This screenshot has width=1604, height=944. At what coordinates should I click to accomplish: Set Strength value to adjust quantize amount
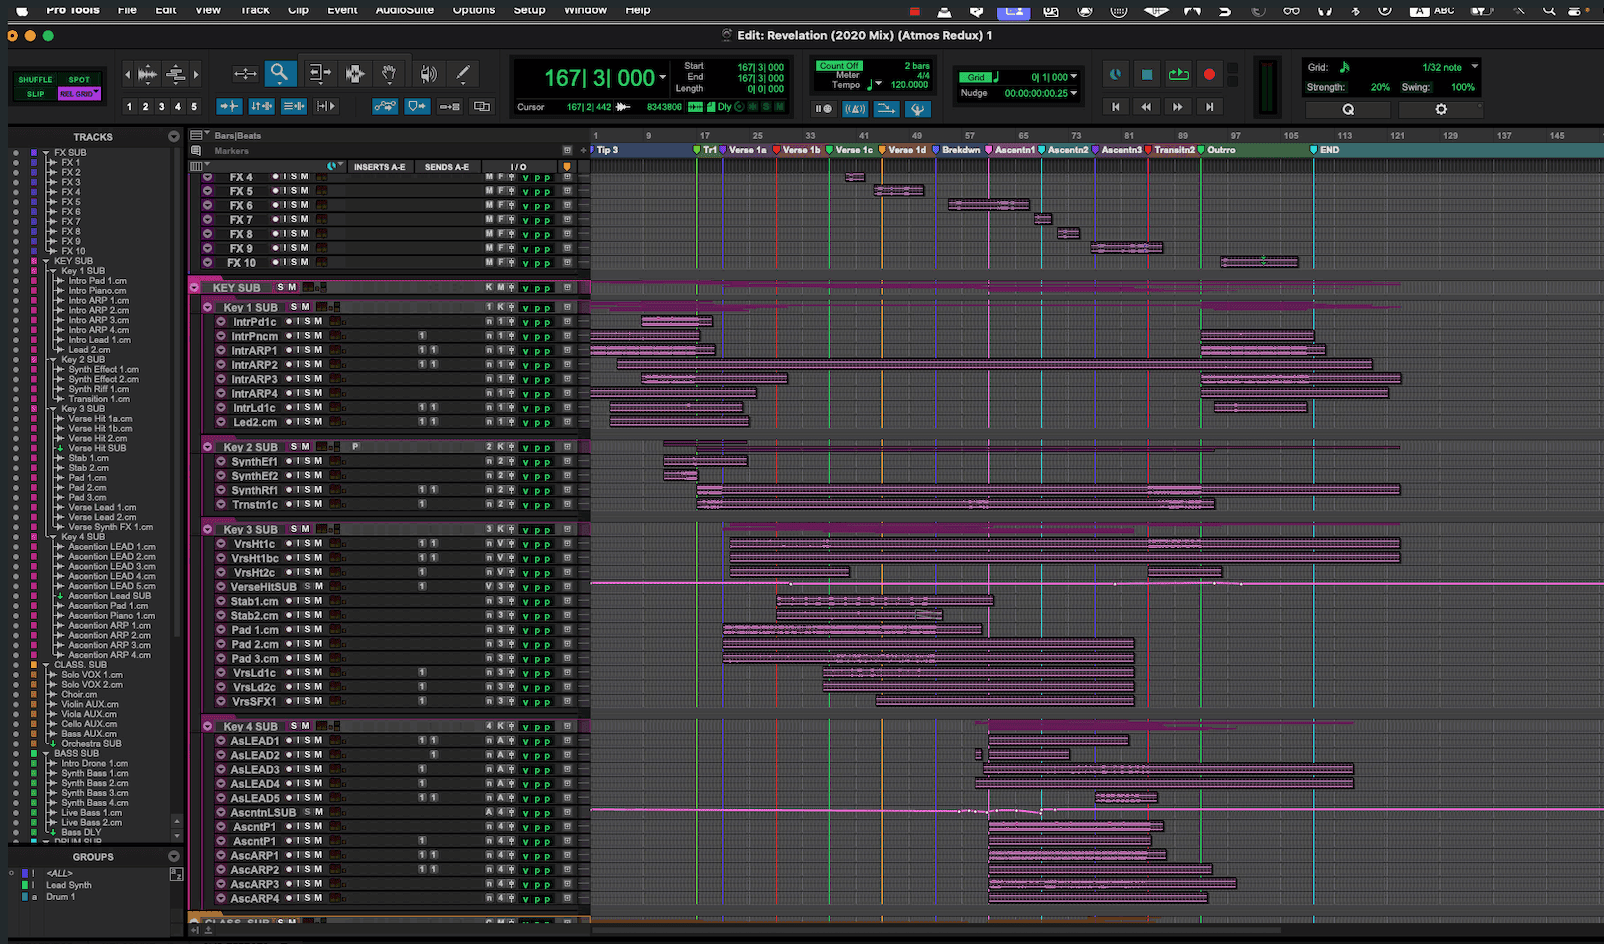(x=1381, y=87)
